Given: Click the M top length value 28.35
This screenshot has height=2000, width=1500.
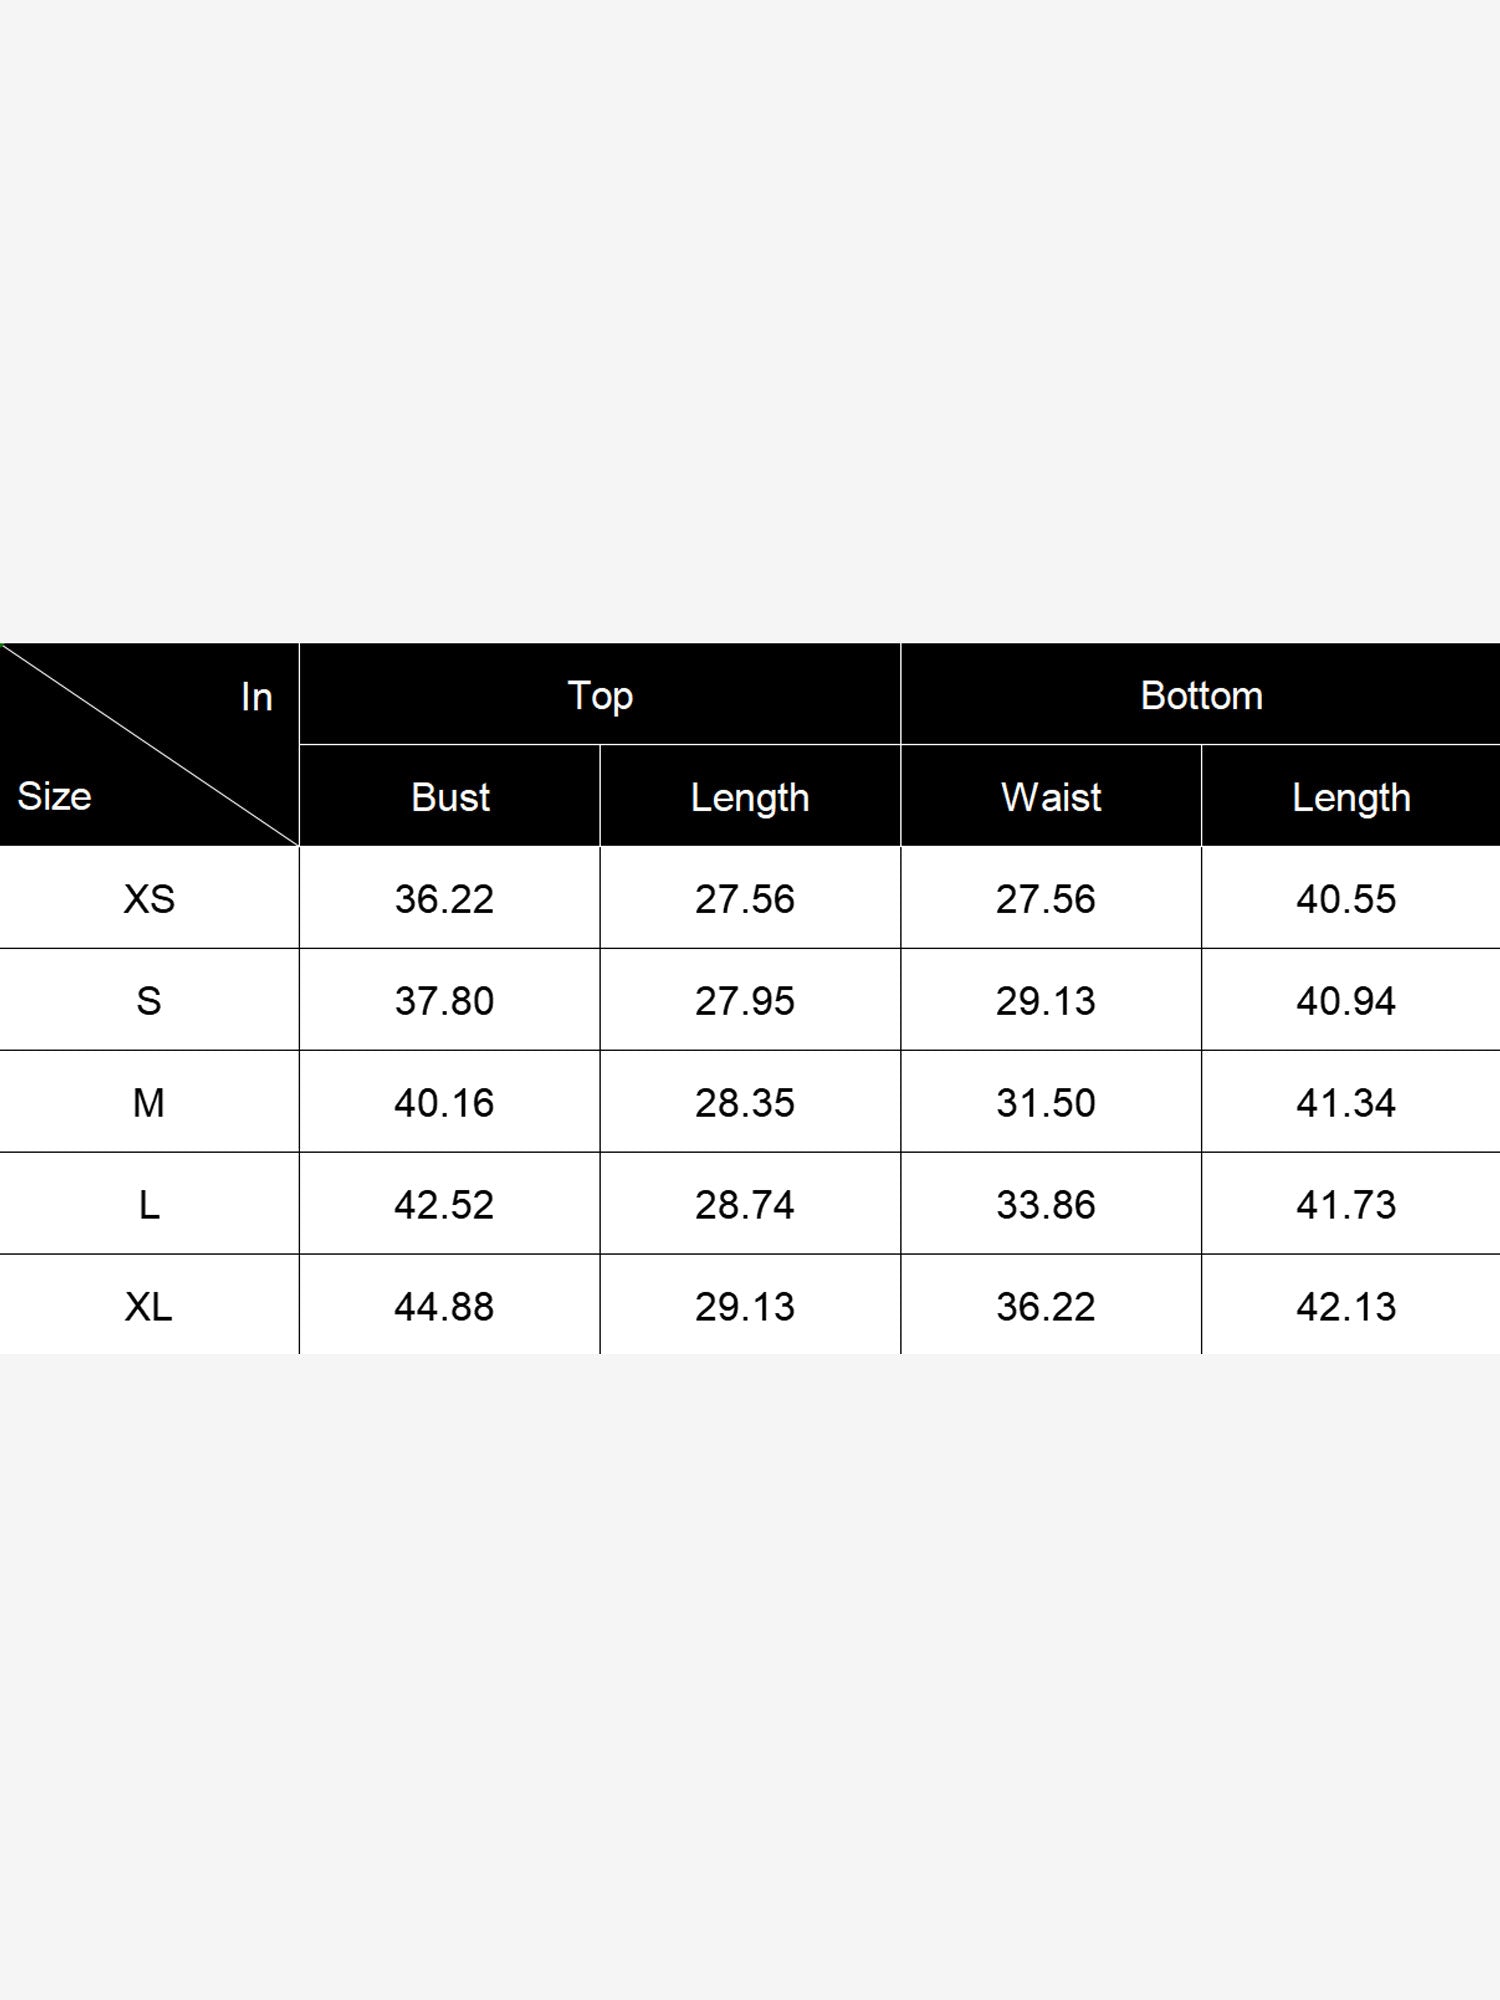Looking at the screenshot, I should (745, 1103).
